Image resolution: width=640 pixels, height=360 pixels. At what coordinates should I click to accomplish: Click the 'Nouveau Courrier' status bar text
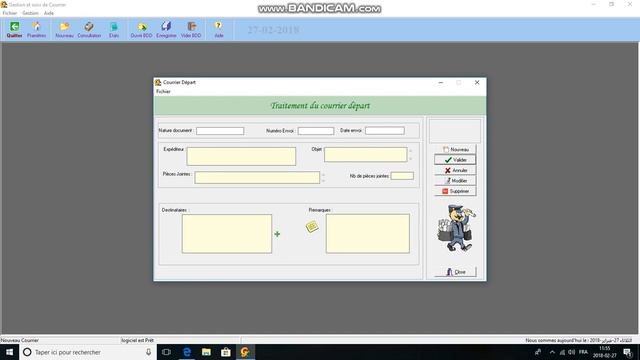(x=20, y=340)
